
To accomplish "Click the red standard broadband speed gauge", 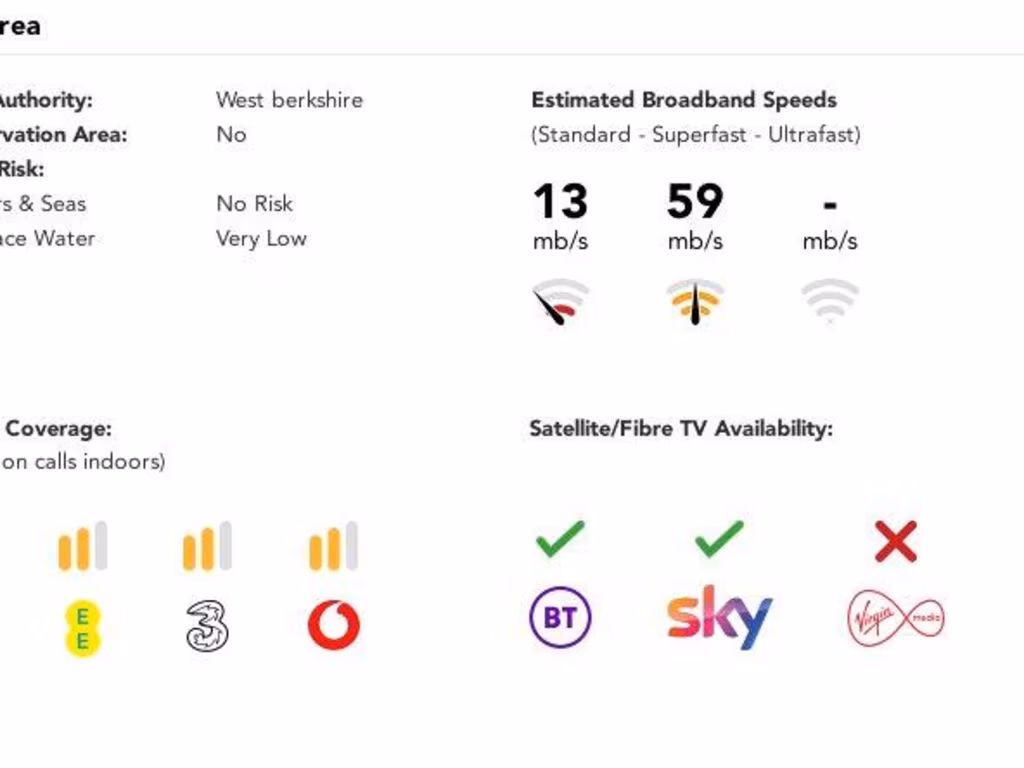I will point(560,302).
